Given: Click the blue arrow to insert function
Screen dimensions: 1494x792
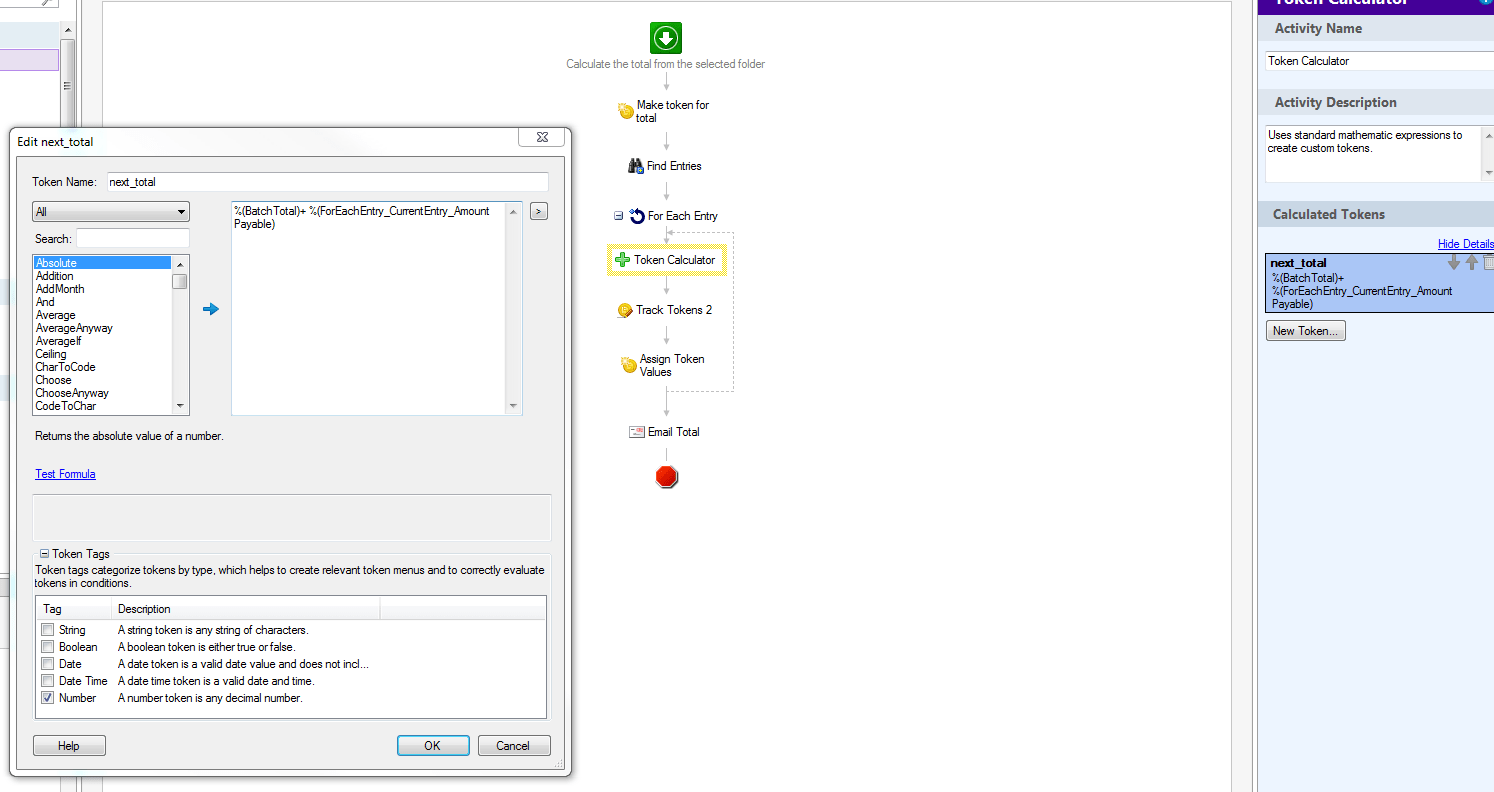Looking at the screenshot, I should (210, 310).
